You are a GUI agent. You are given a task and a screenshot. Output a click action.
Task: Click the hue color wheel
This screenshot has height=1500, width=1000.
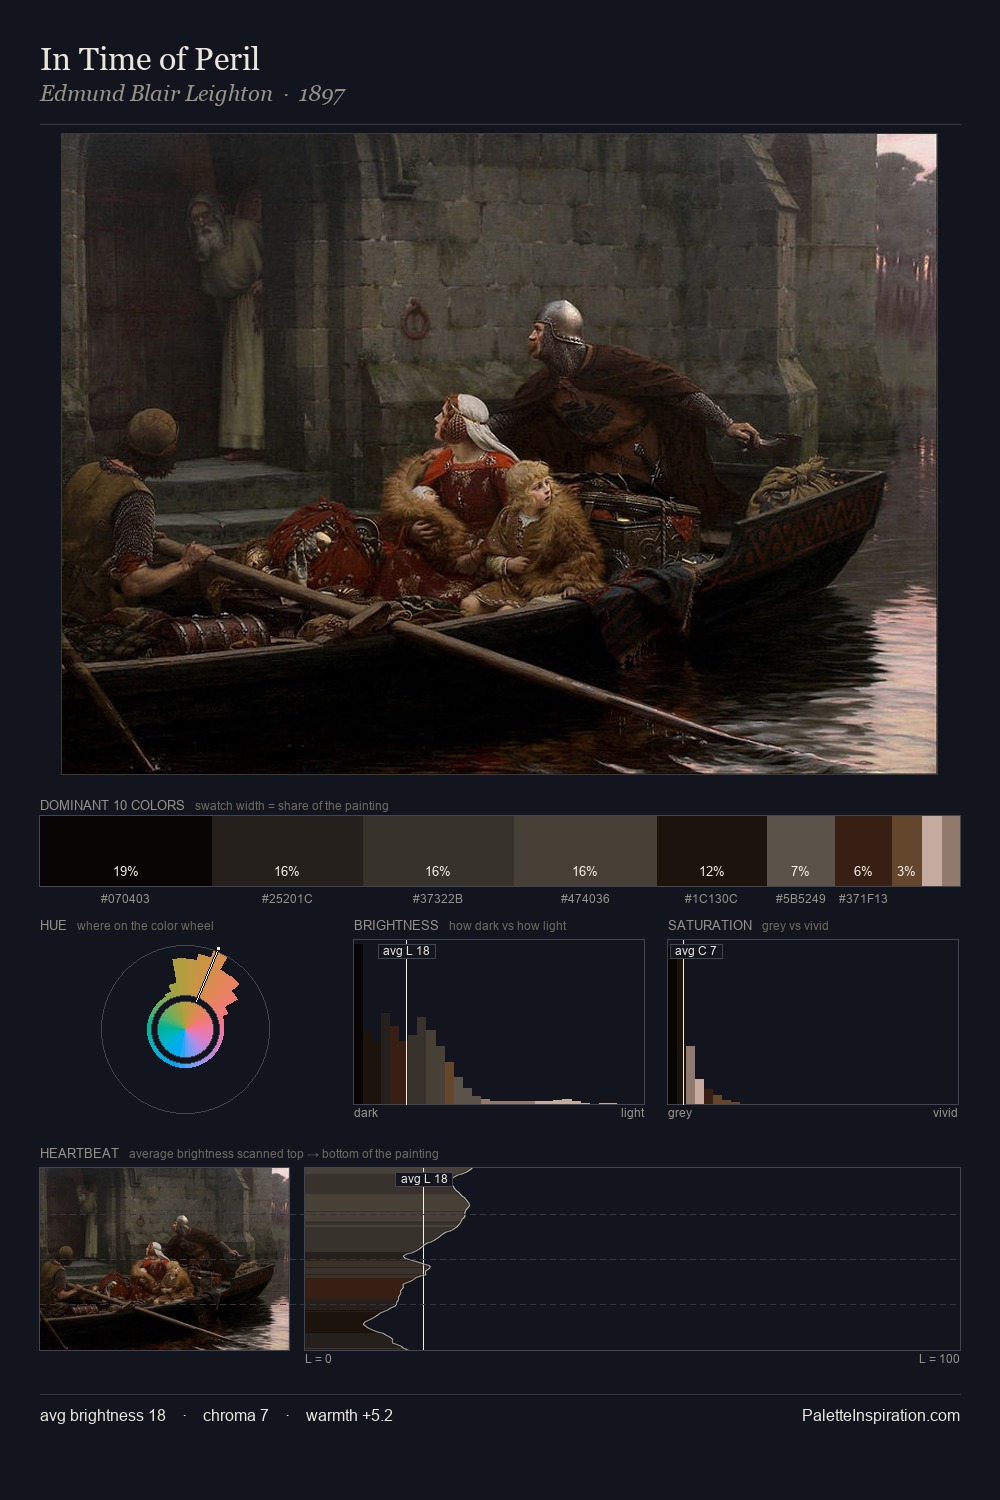click(x=185, y=1029)
